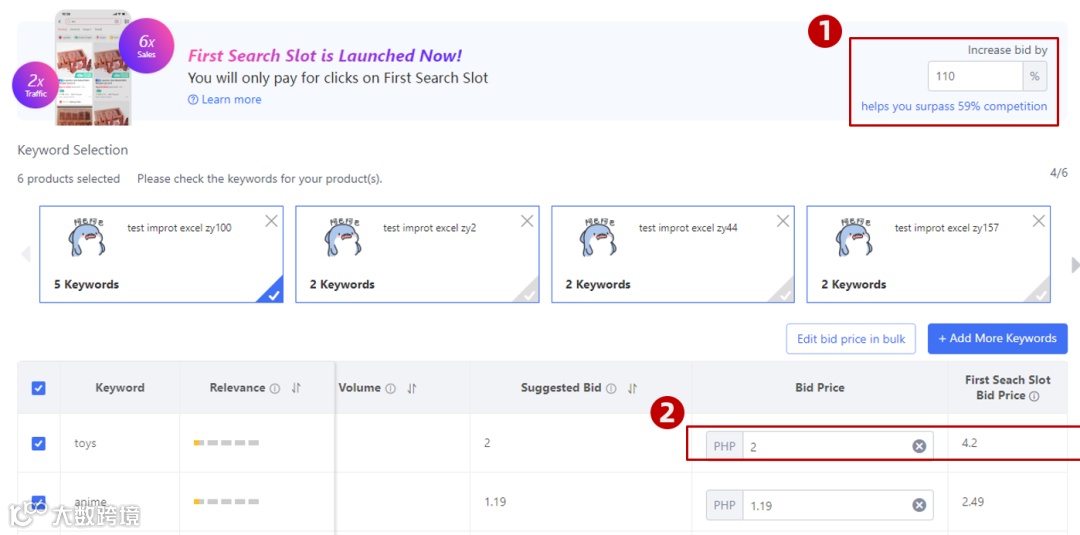Screen dimensions: 1080x535
Task: Select the test improt excel zy2 card
Action: click(x=417, y=255)
